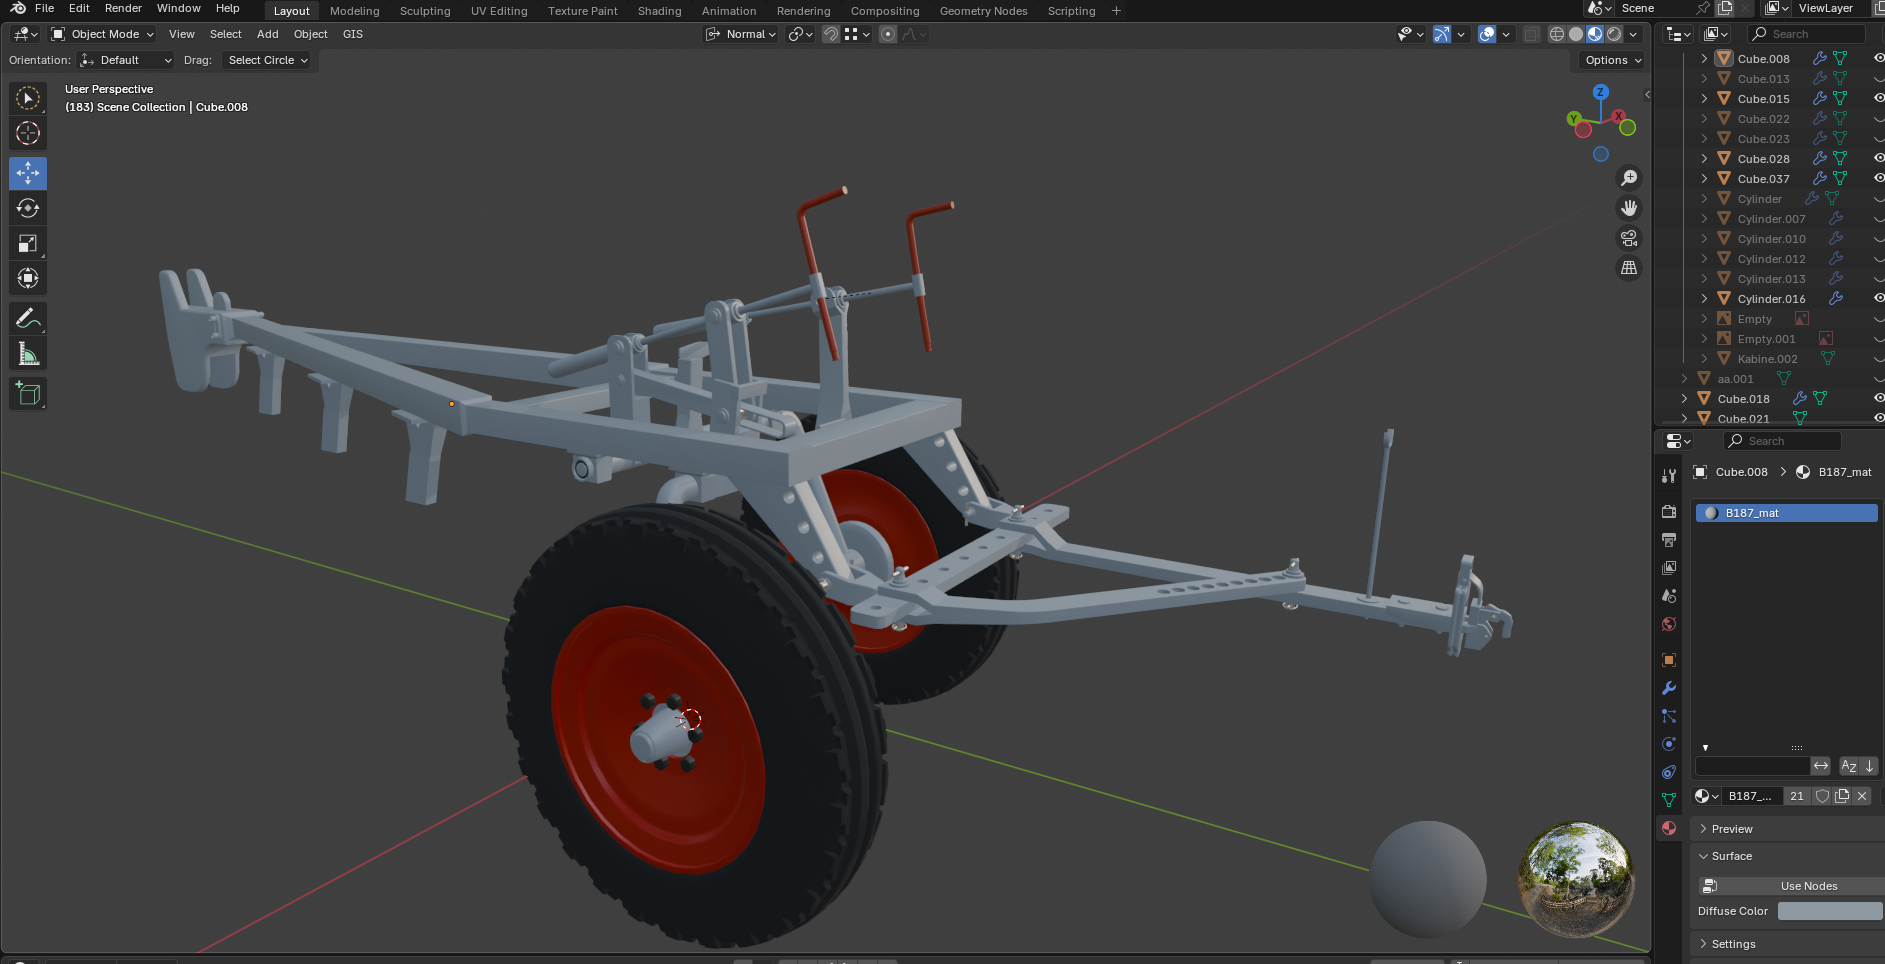The width and height of the screenshot is (1885, 964).
Task: Activate the Scale tool
Action: tap(28, 243)
